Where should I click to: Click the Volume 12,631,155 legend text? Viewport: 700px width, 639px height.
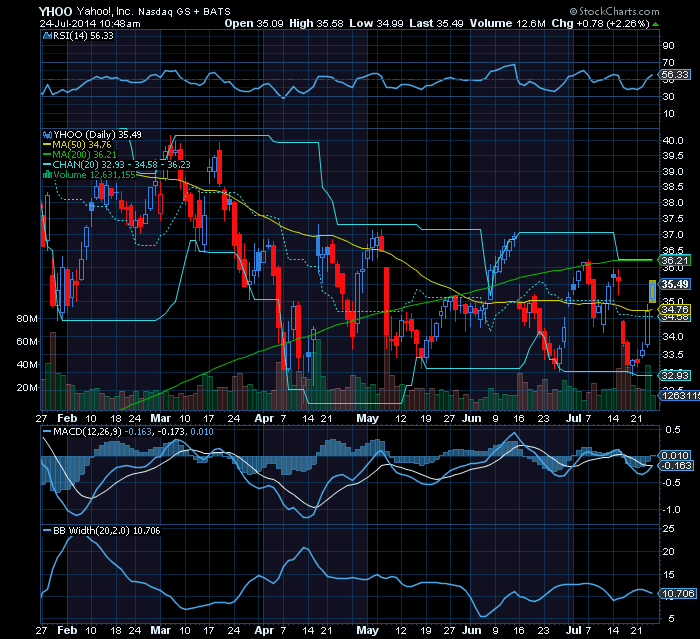click(94, 175)
